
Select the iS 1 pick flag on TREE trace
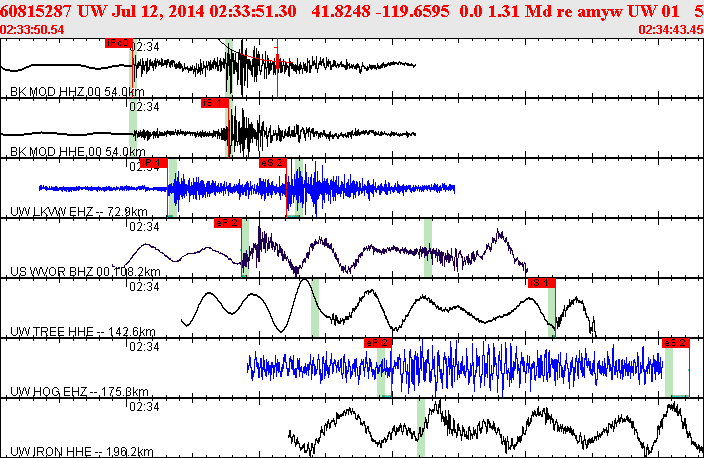[x=541, y=283]
